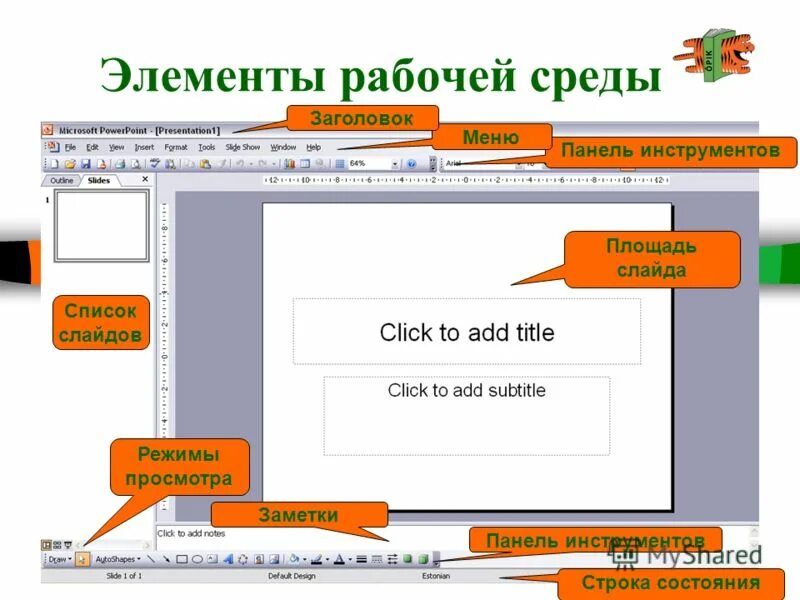800x600 pixels.
Task: Open the 3-D Style icon
Action: pyautogui.click(x=423, y=559)
